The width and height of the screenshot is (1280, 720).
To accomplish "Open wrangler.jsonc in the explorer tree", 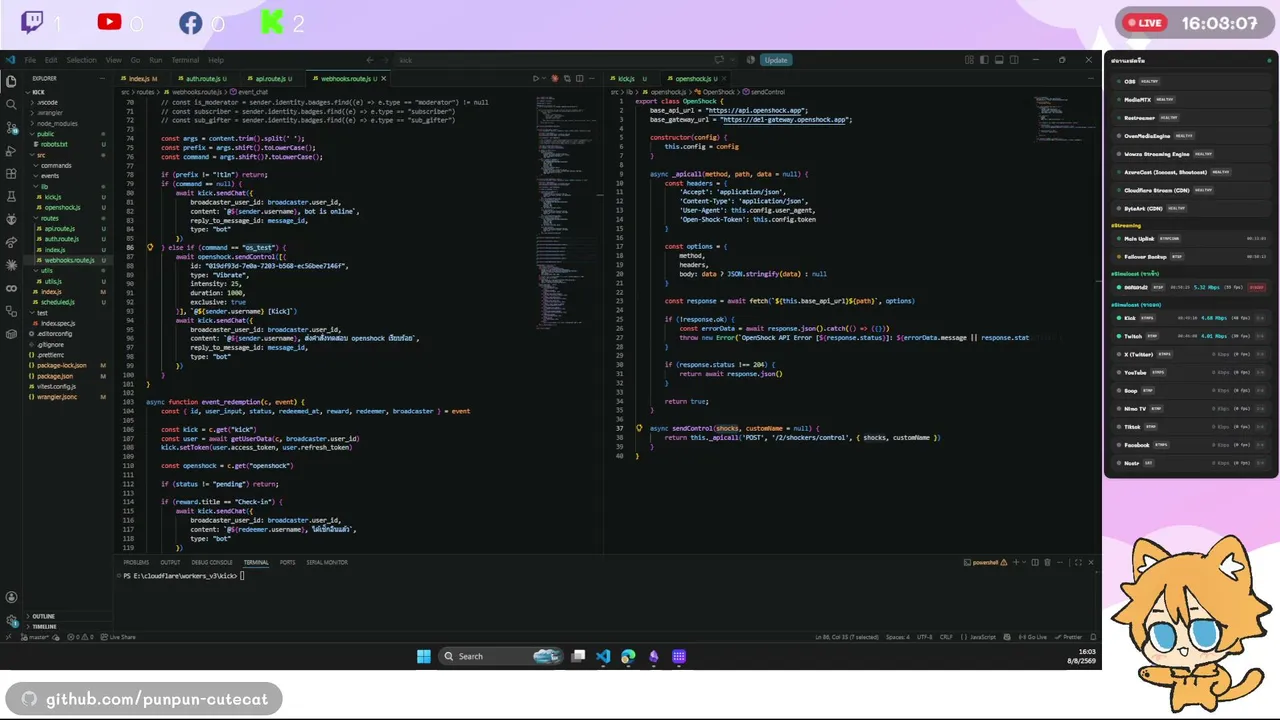I will 57,397.
